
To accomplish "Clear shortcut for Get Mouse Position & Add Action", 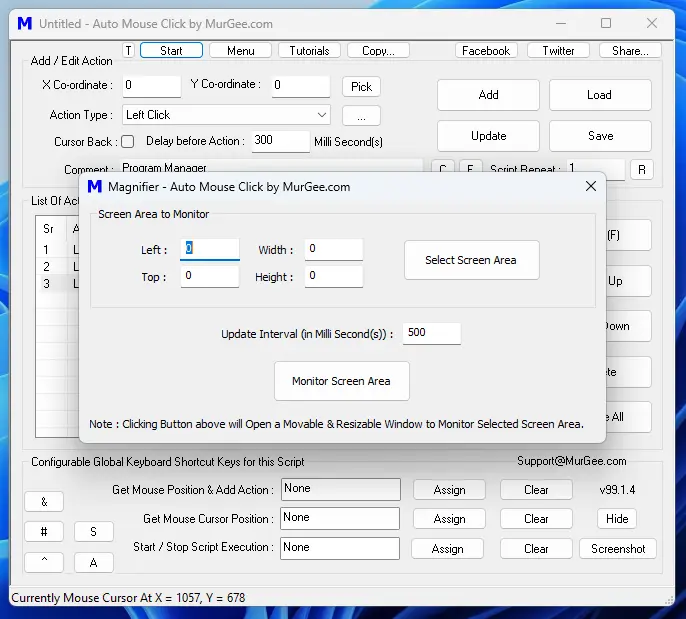I will [x=536, y=490].
